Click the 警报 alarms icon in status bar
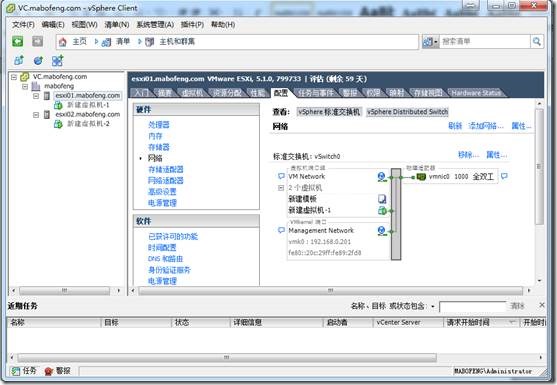The width and height of the screenshot is (557, 385). click(x=49, y=372)
